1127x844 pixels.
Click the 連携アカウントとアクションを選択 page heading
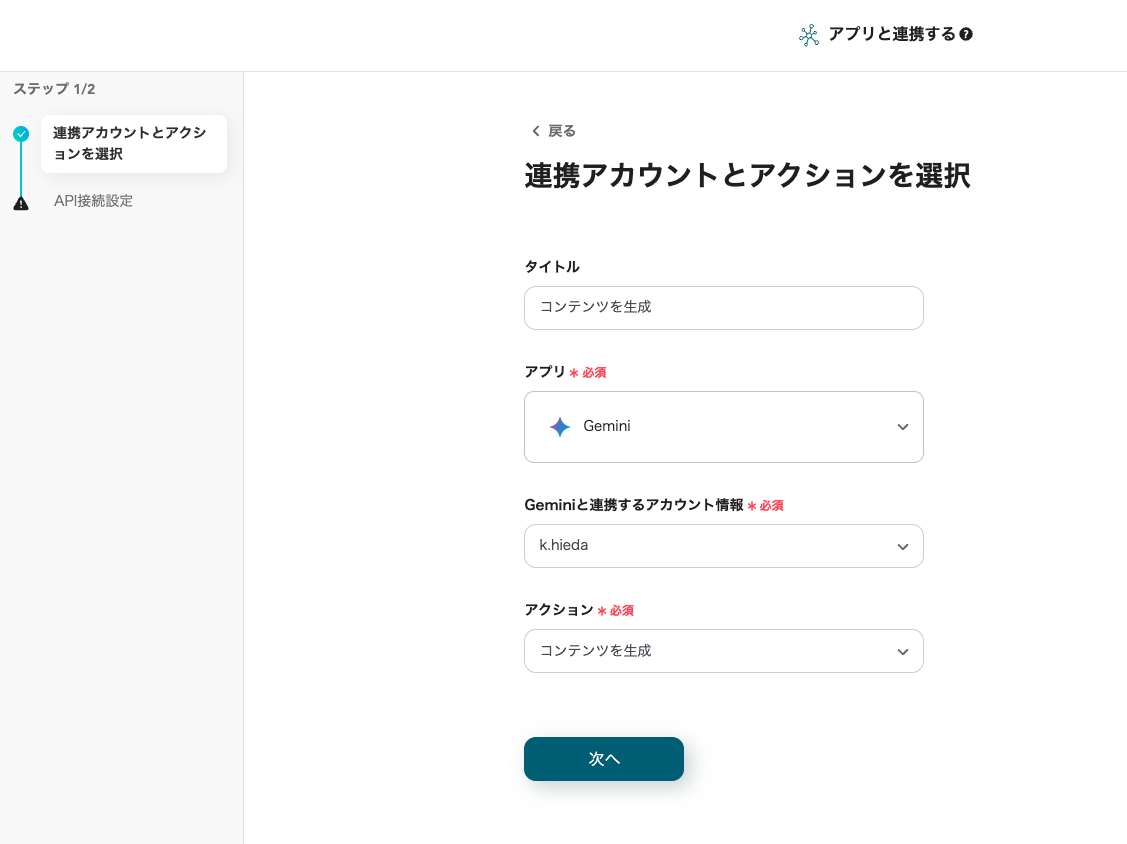[747, 176]
